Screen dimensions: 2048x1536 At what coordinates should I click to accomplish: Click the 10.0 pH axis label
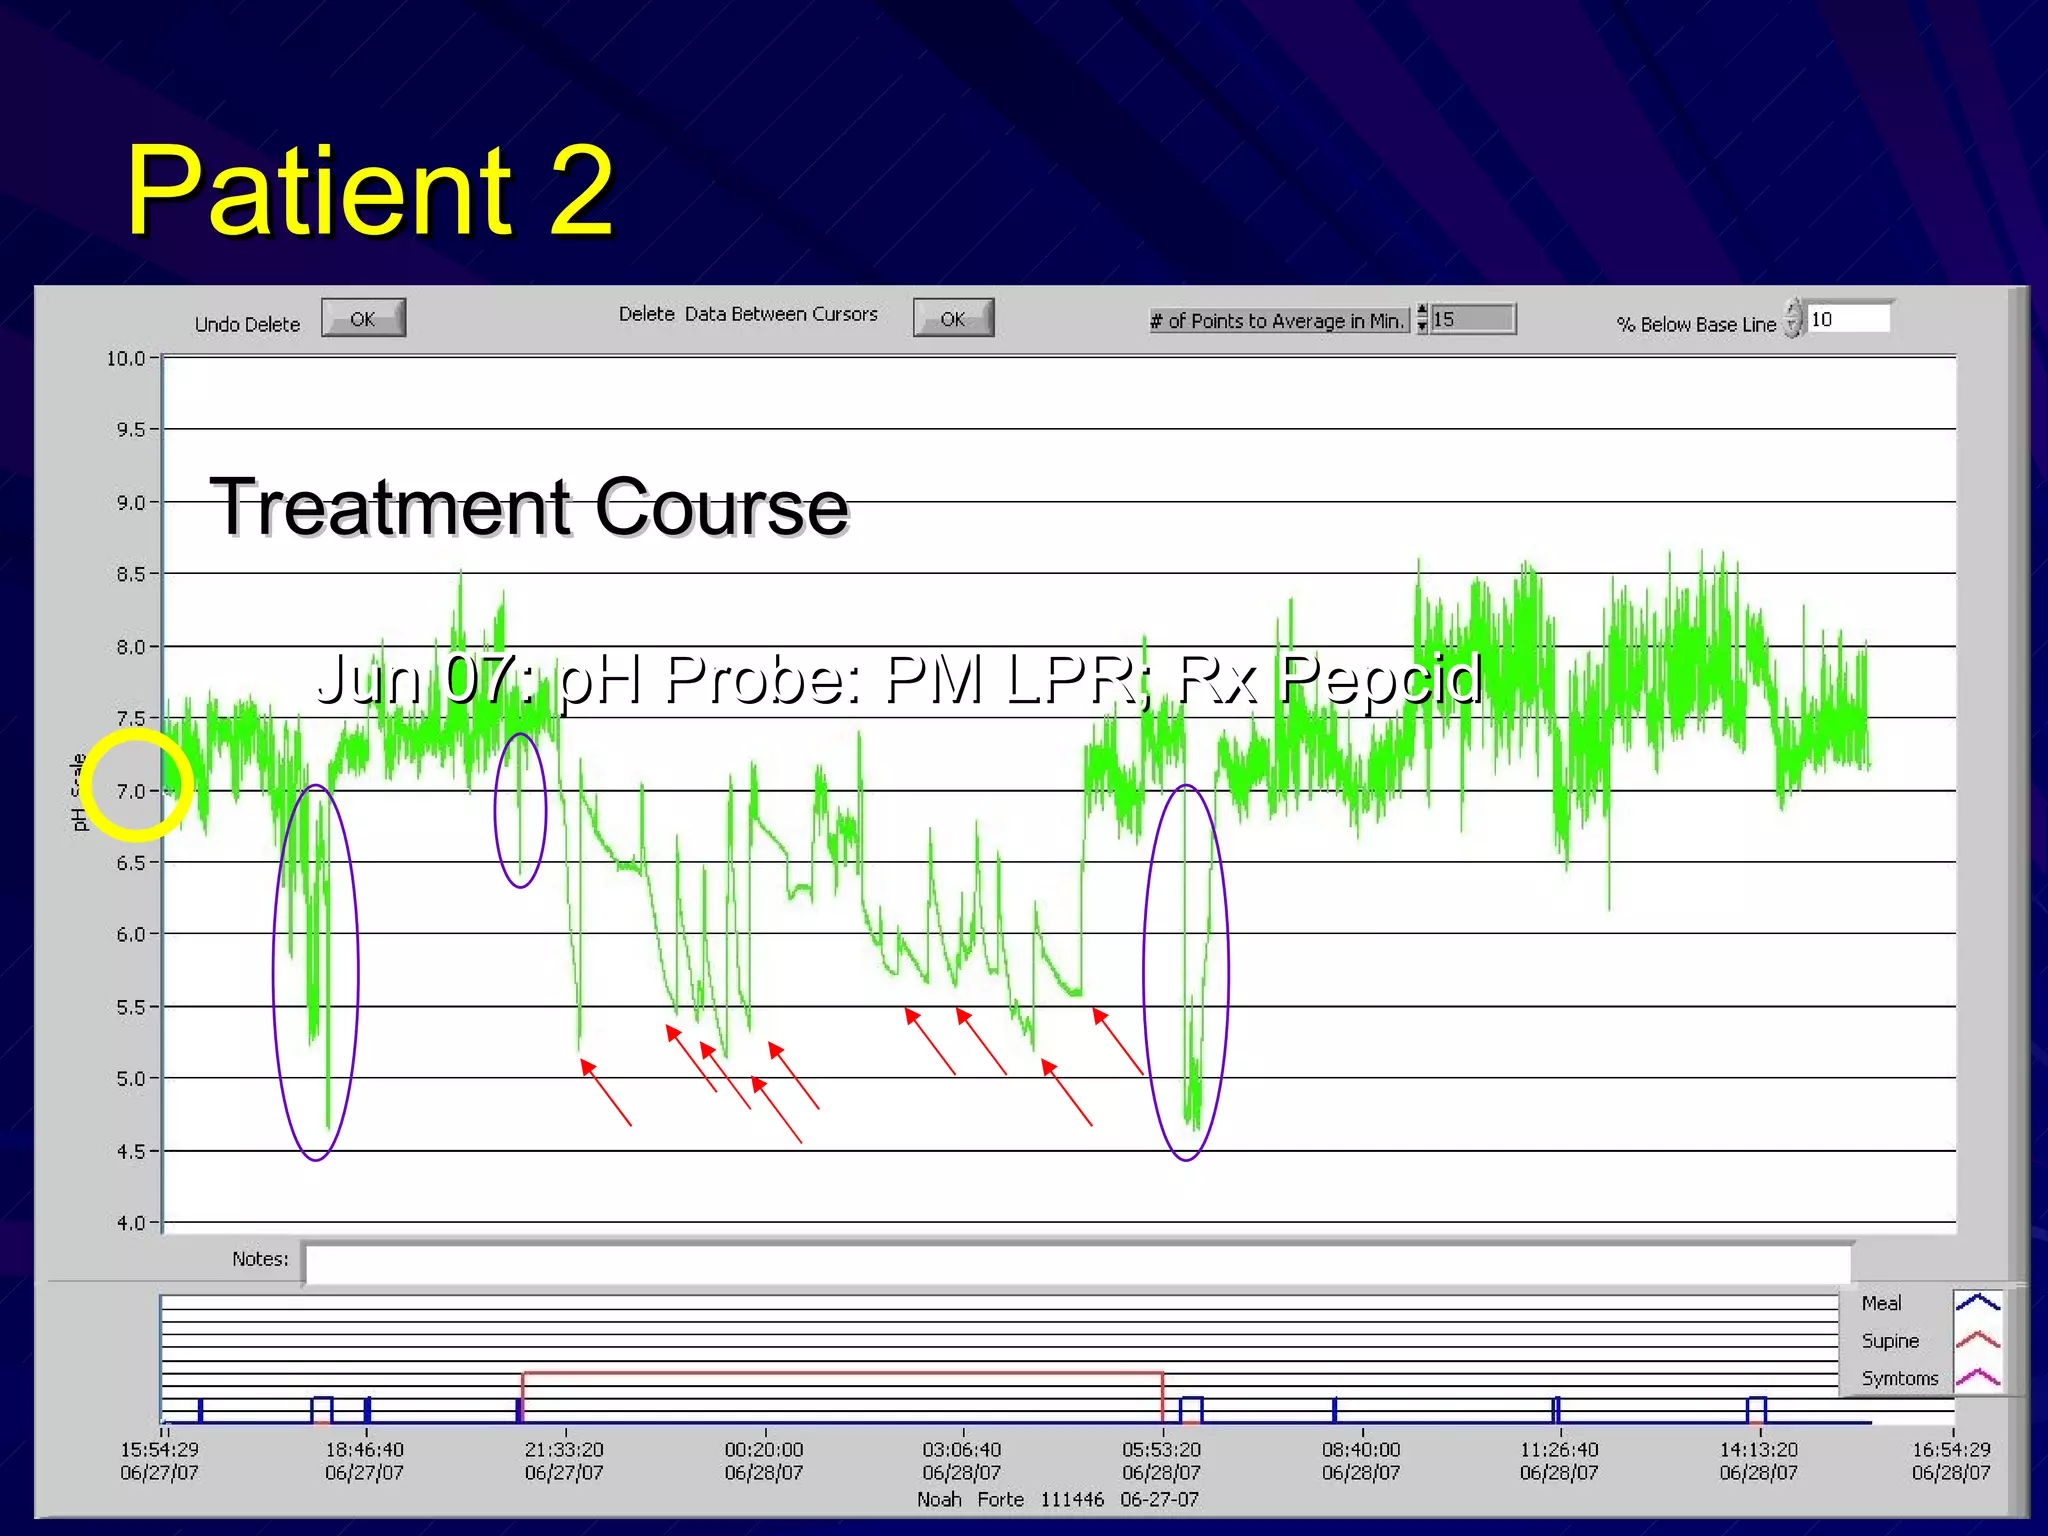click(126, 358)
